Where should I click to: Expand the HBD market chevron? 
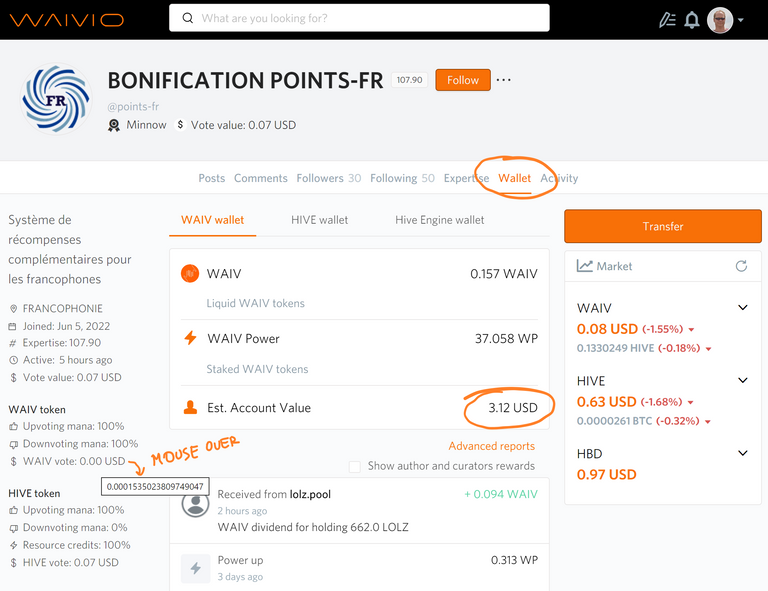pos(743,453)
